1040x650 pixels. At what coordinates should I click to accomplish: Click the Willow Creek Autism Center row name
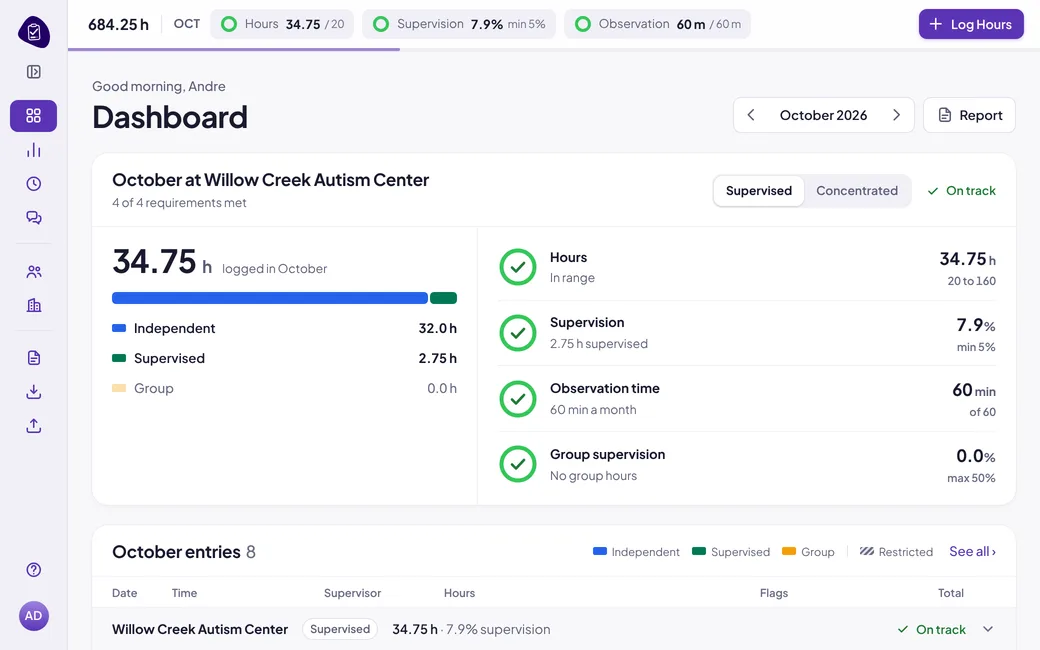pyautogui.click(x=200, y=629)
